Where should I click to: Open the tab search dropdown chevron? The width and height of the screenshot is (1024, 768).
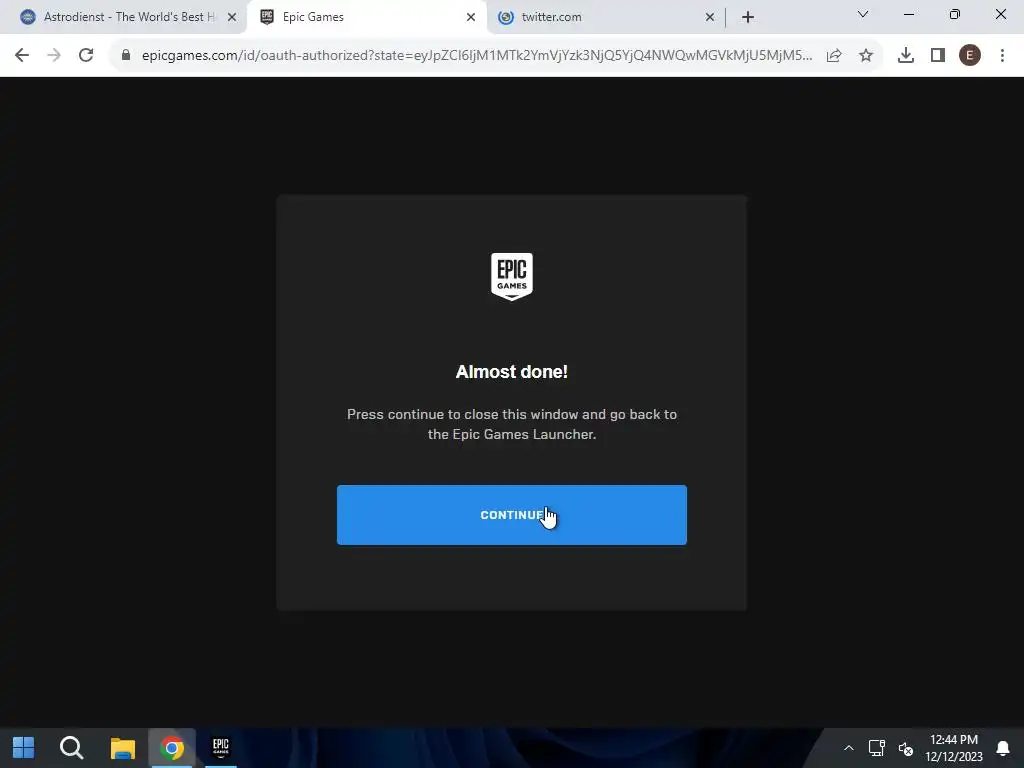pyautogui.click(x=863, y=14)
